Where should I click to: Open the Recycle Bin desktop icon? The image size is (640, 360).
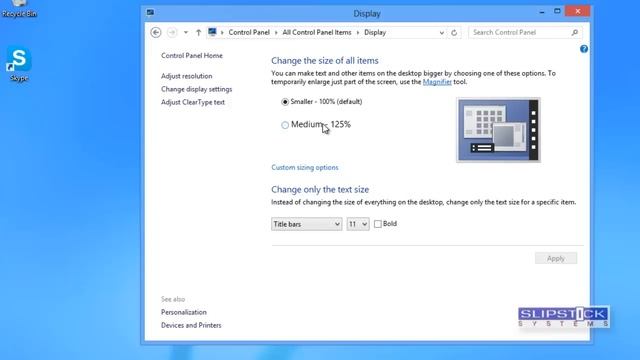pos(19,9)
